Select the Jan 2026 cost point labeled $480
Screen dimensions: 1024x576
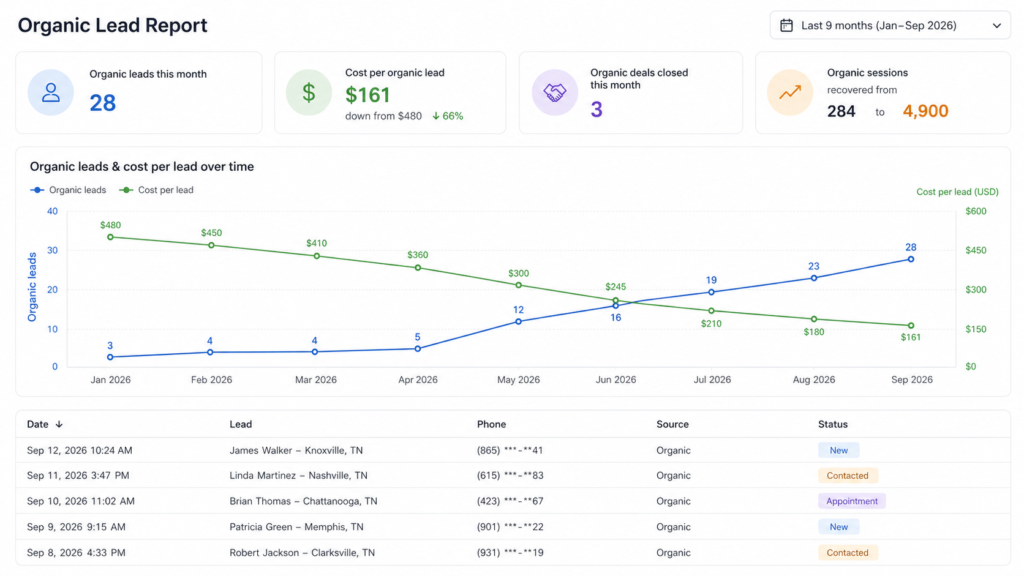[x=110, y=237]
